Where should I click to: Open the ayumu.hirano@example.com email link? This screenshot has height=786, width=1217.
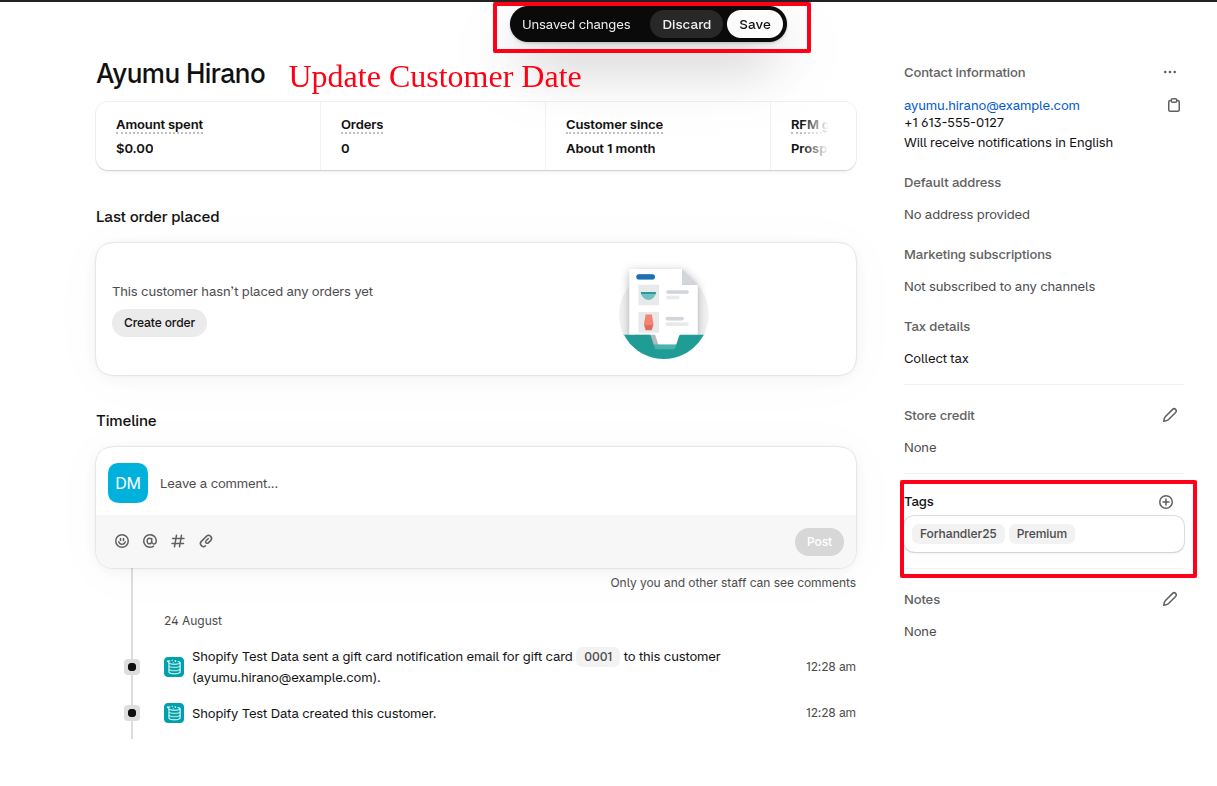(992, 105)
